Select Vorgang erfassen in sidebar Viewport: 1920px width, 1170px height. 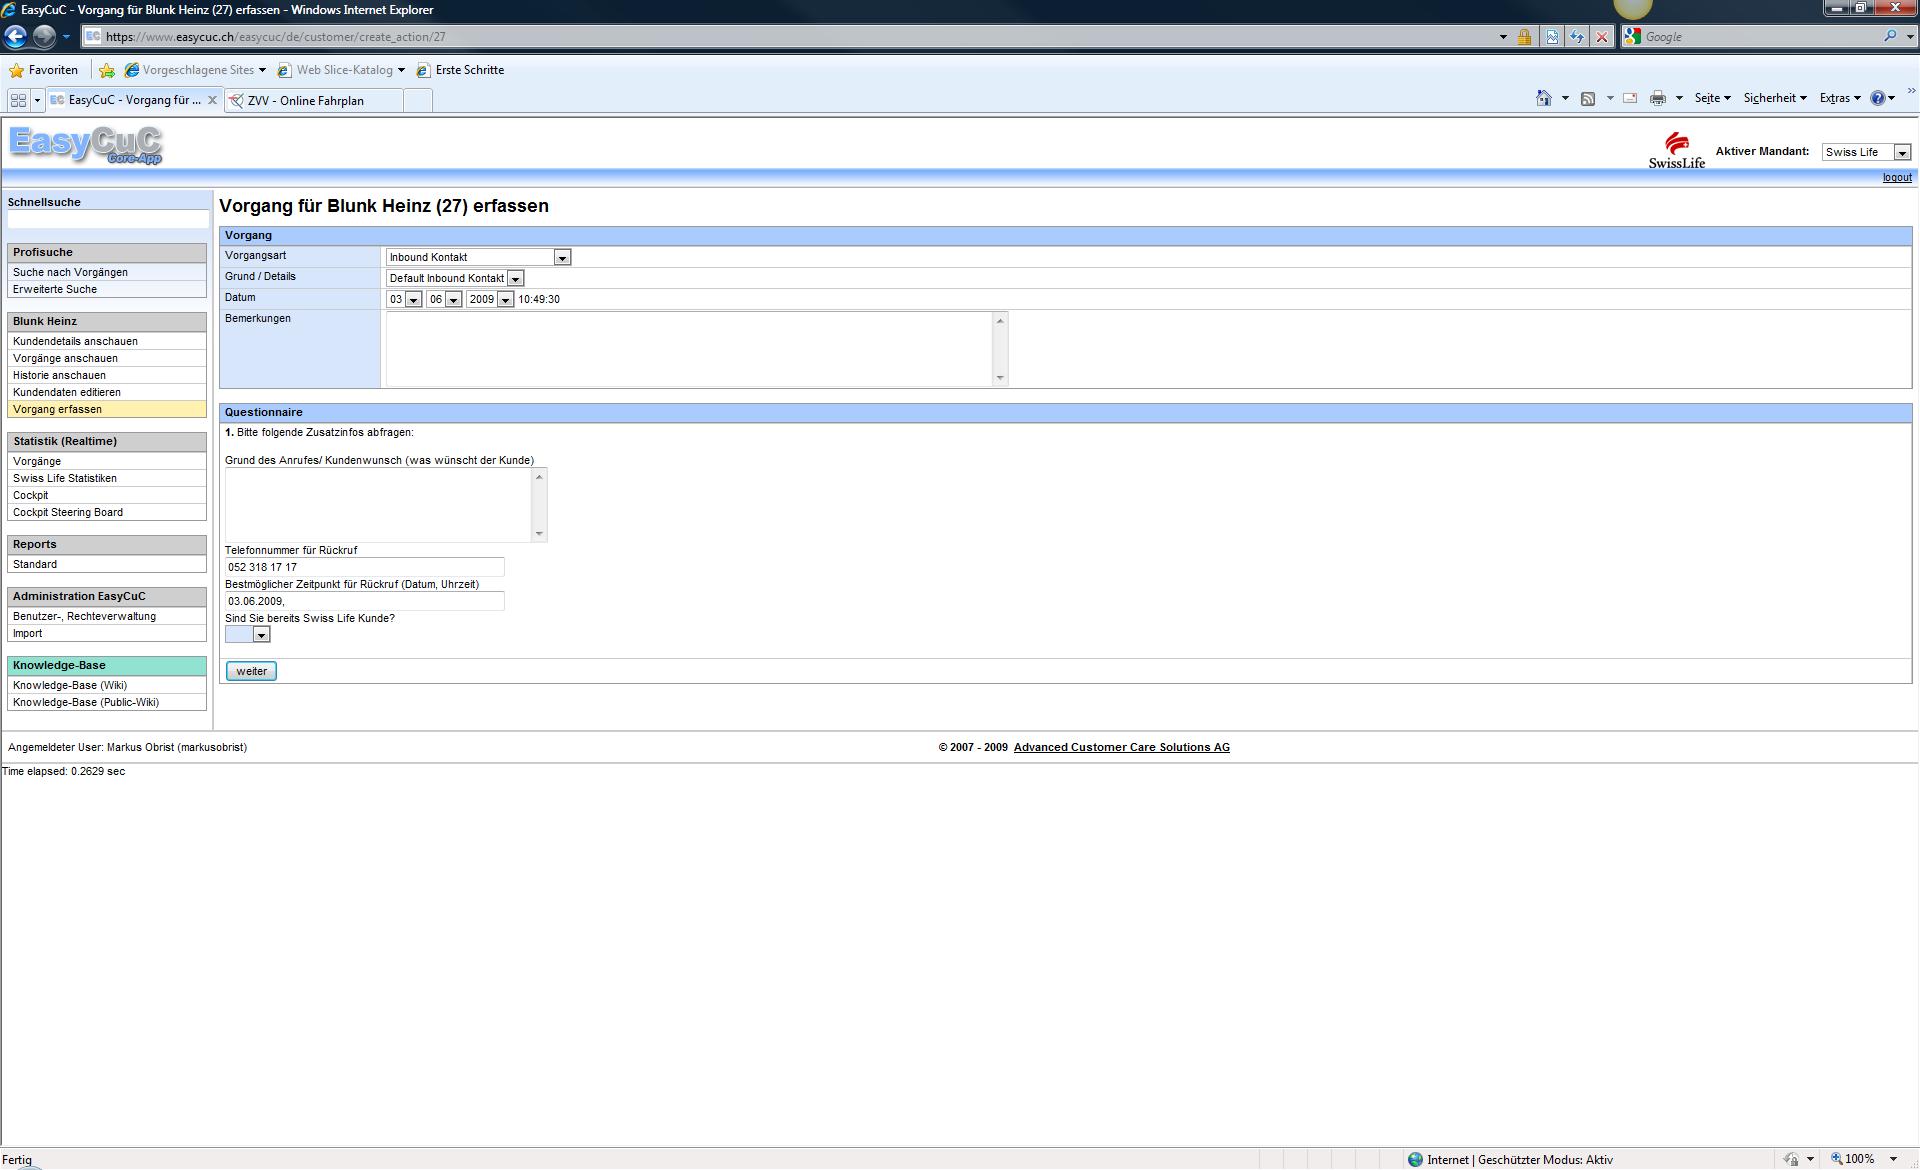107,410
